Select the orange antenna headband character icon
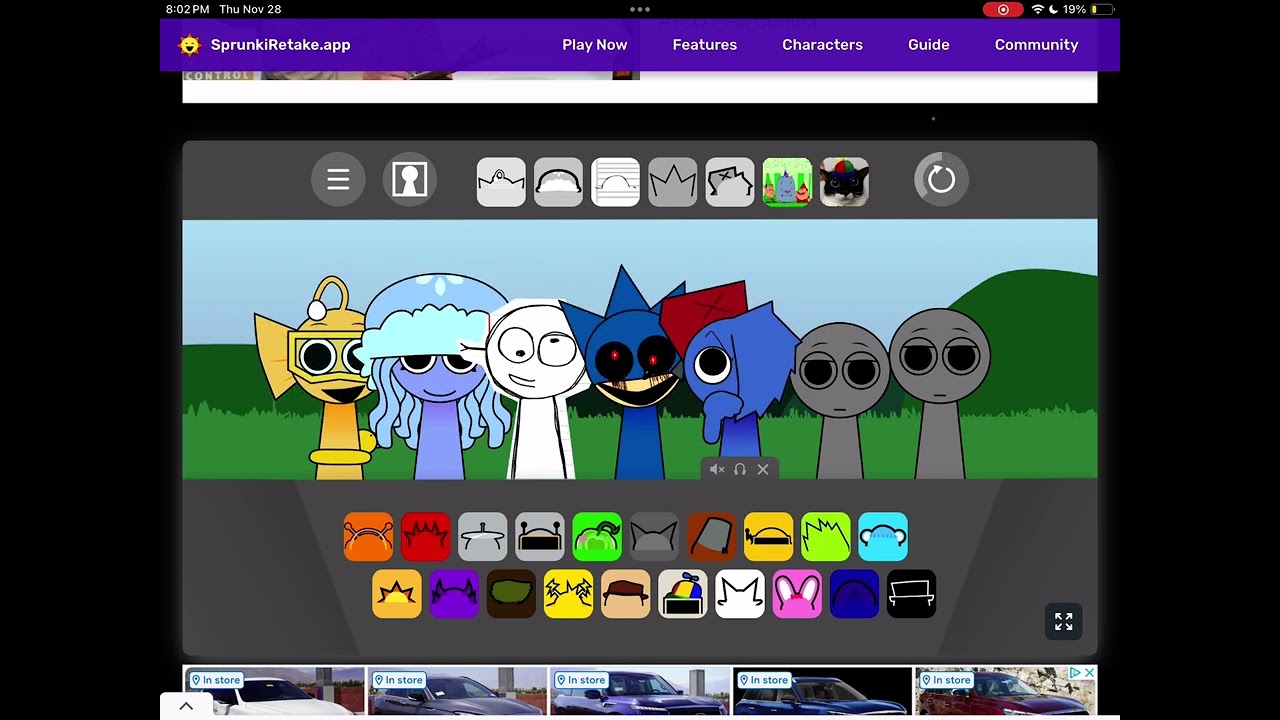The height and width of the screenshot is (720, 1280). [368, 537]
